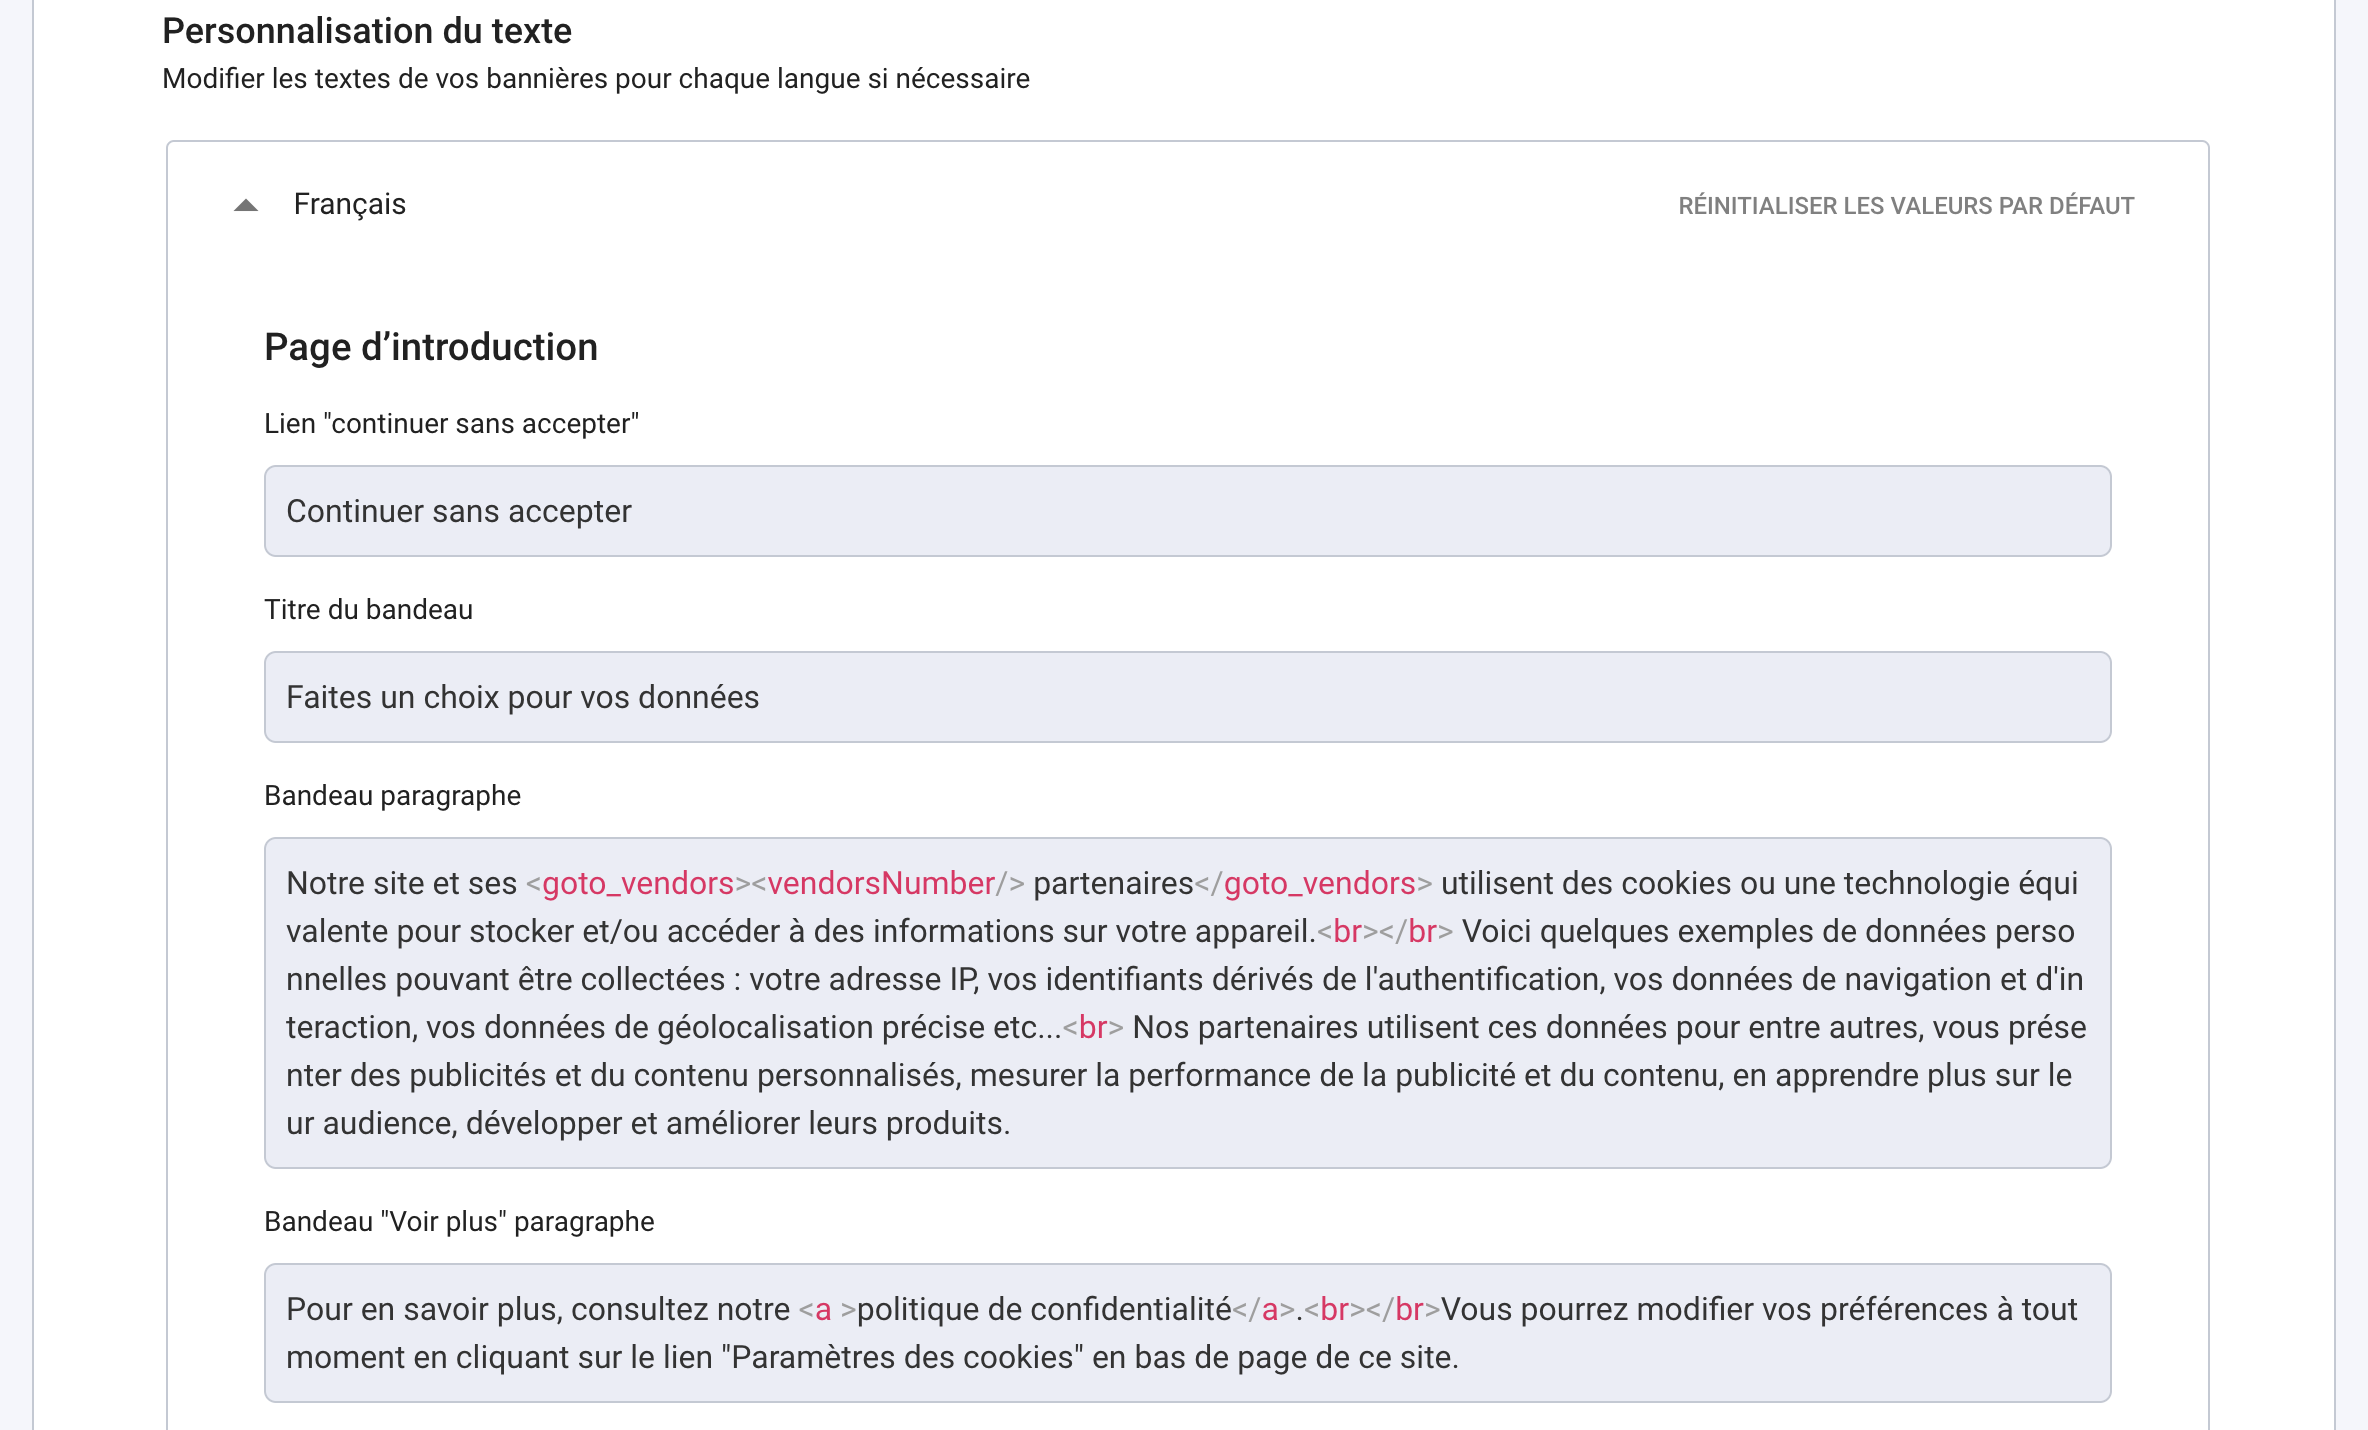Select the vendorsNumber placeholder tag
Image resolution: width=2368 pixels, height=1430 pixels.
pyautogui.click(x=878, y=884)
